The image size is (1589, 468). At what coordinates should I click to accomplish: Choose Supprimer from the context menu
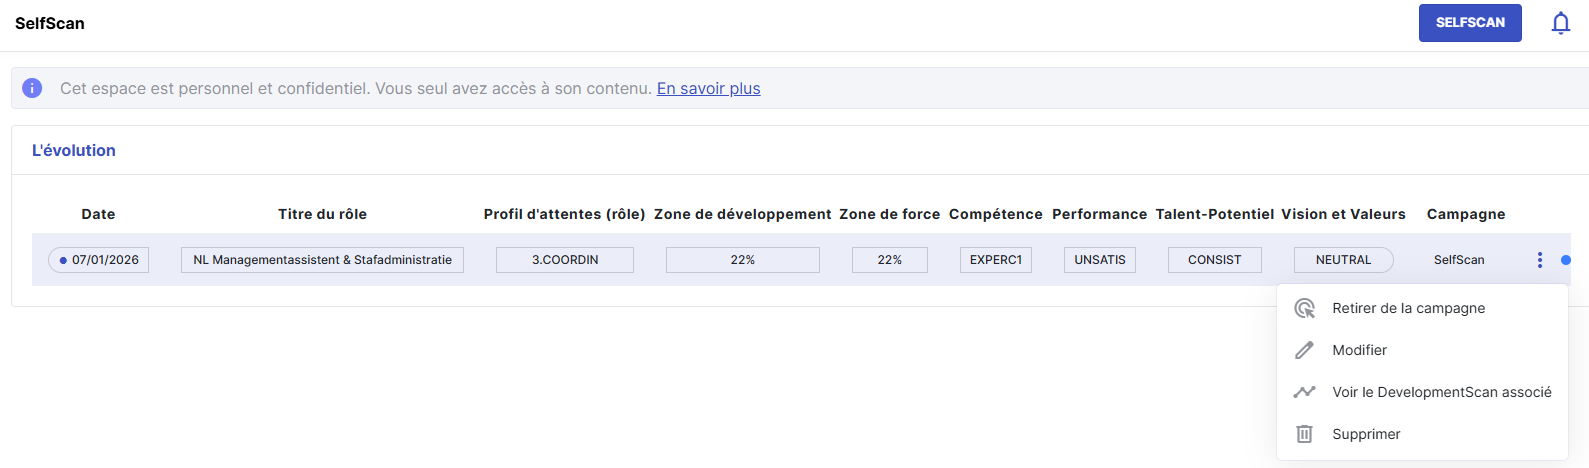(1422, 434)
